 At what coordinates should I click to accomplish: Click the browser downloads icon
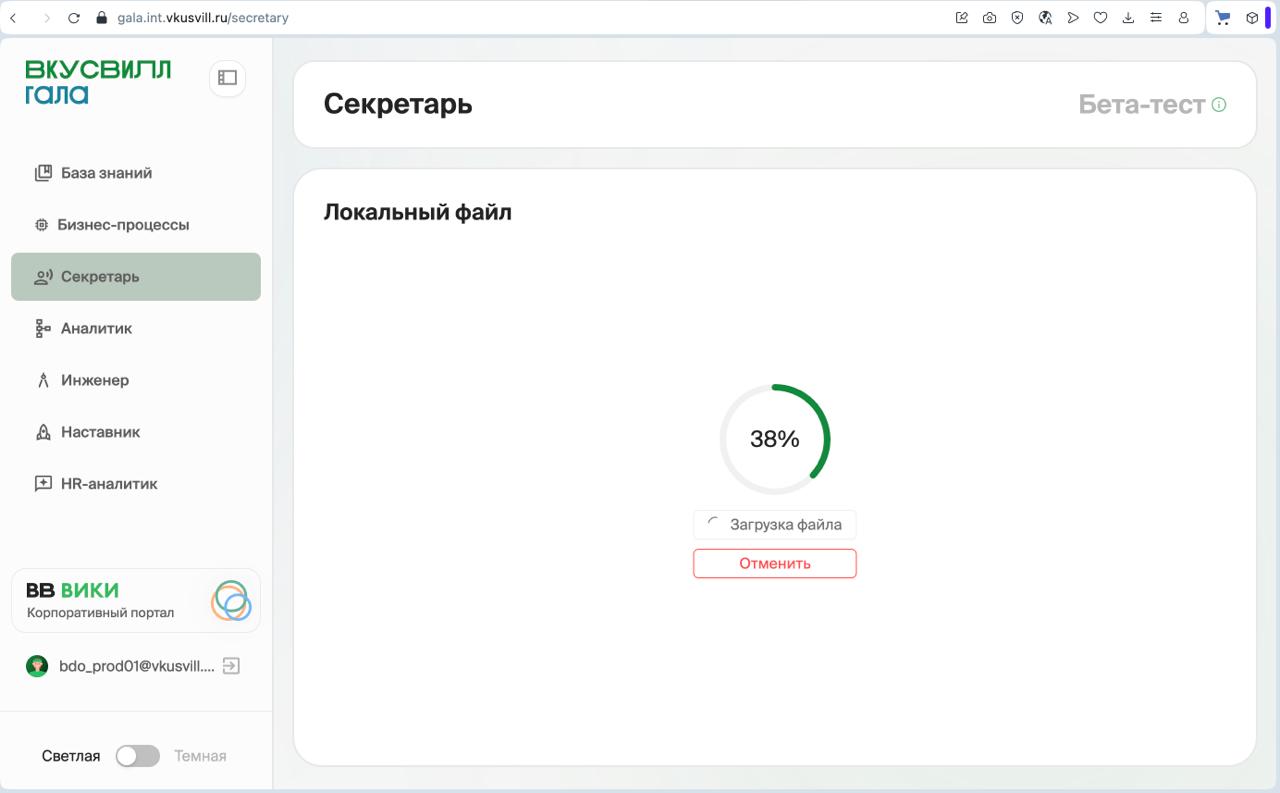pyautogui.click(x=1128, y=18)
